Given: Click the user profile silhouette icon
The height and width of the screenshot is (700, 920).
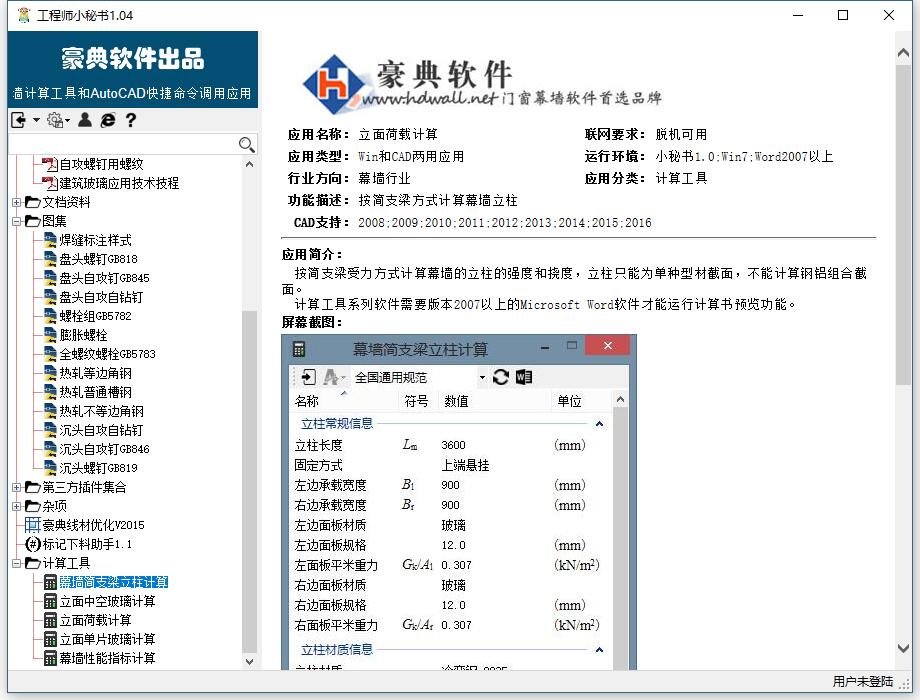Looking at the screenshot, I should tap(85, 120).
